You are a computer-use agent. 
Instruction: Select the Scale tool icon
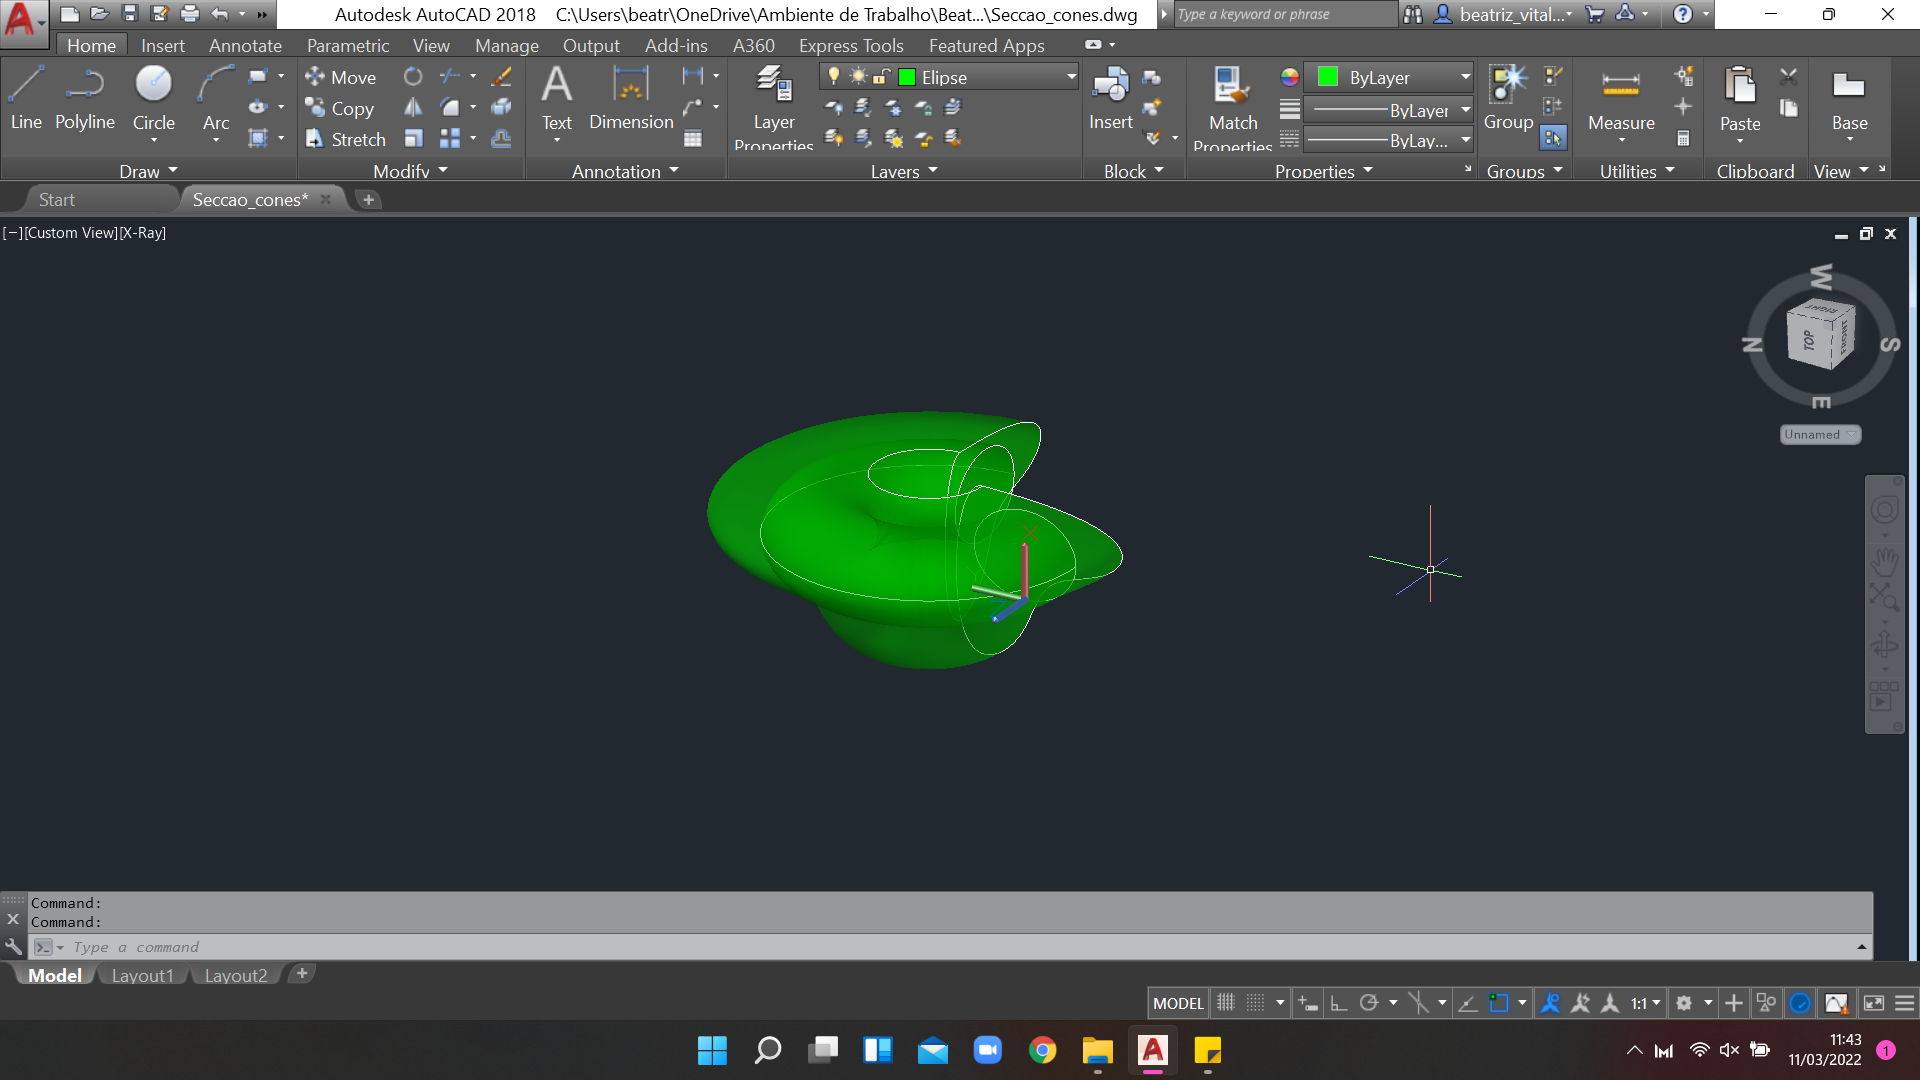point(413,138)
